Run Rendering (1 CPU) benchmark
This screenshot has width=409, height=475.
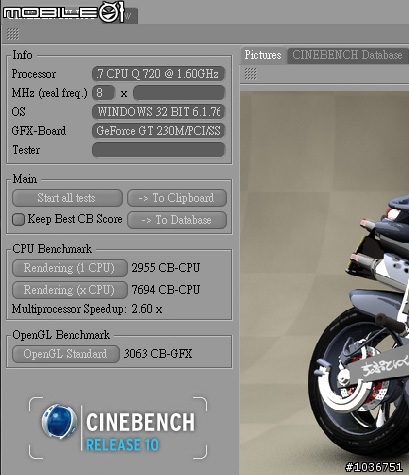coord(70,268)
